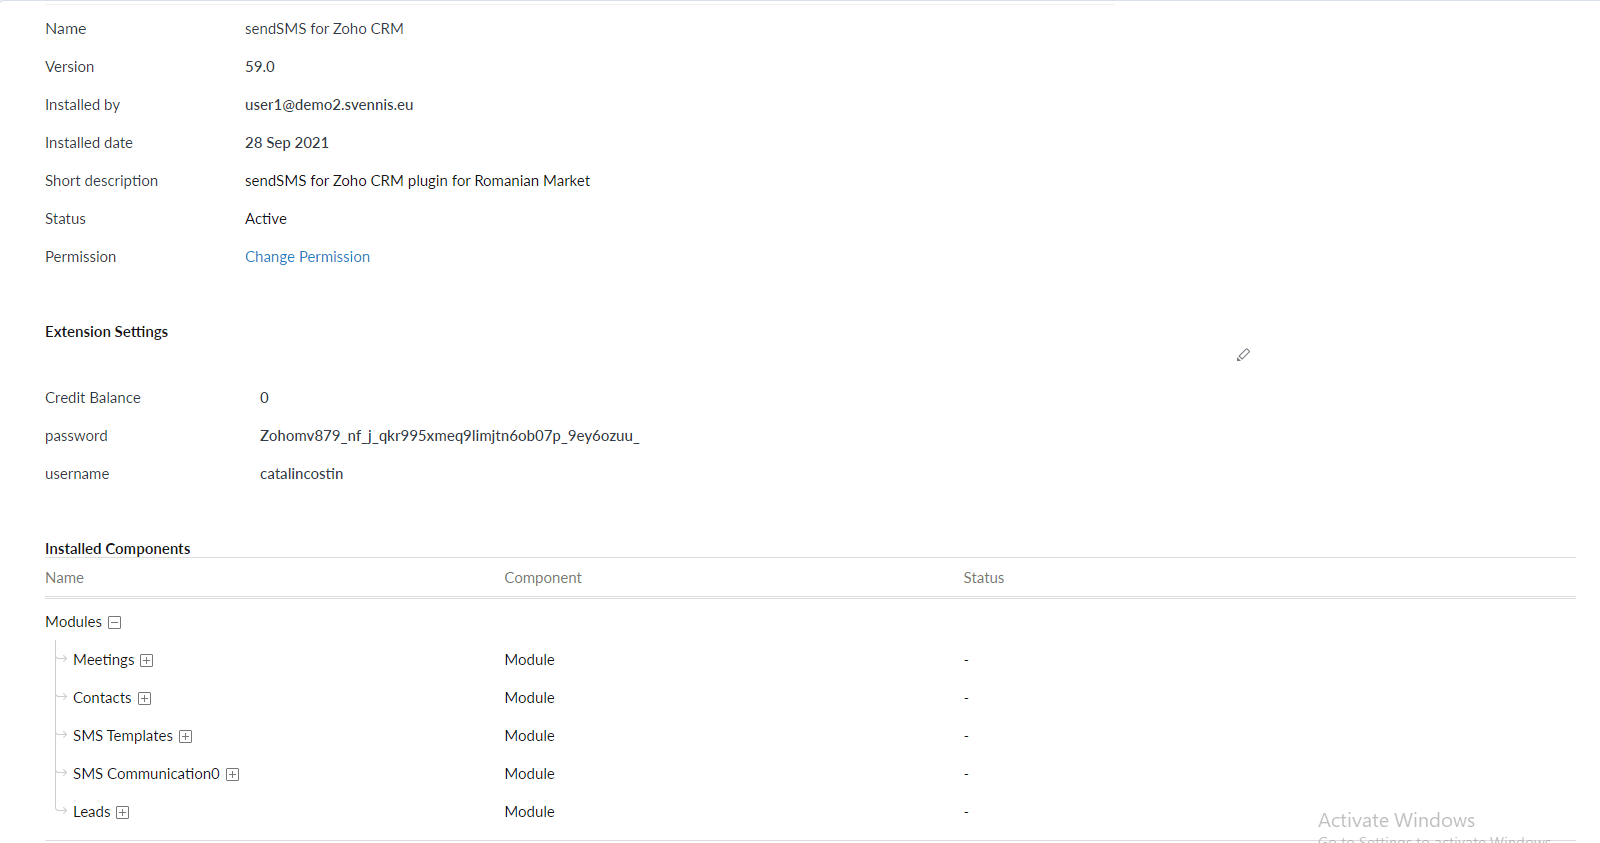Click the username value catalincostin
The image size is (1600, 843).
[x=301, y=474]
